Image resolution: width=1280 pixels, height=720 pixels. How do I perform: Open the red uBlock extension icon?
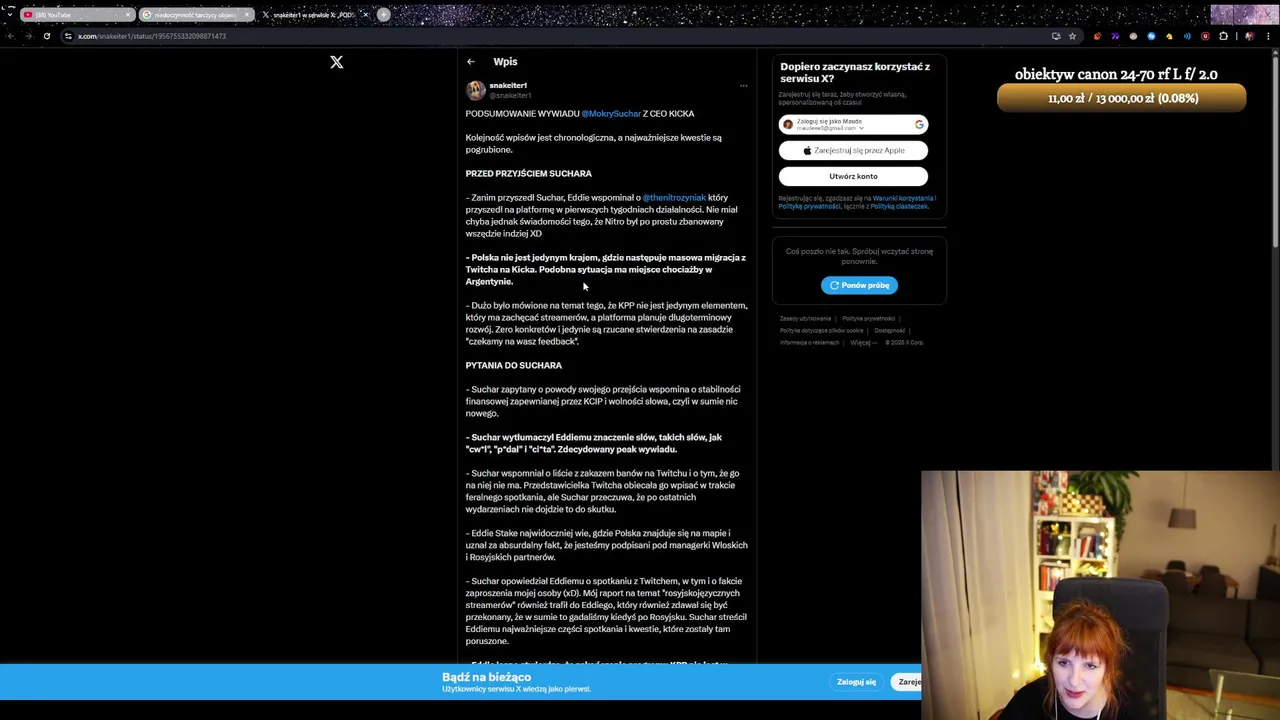pos(1205,36)
